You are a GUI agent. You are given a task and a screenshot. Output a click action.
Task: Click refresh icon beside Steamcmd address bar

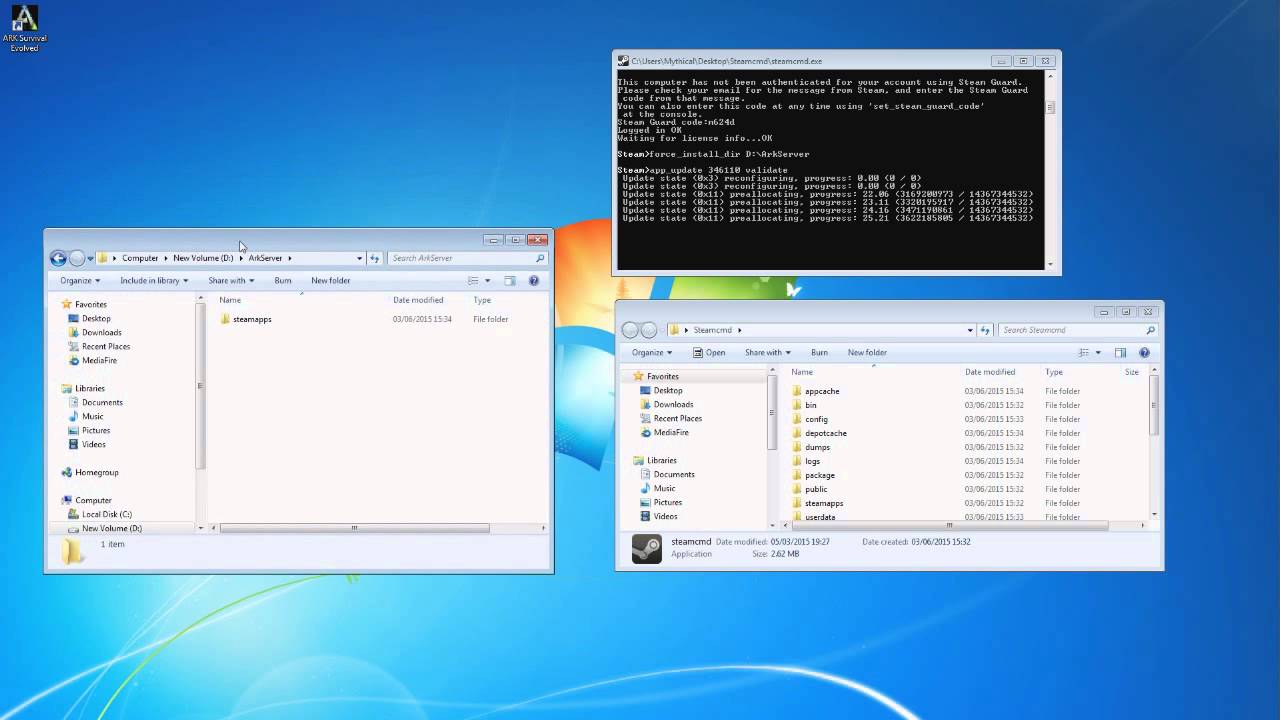[986, 330]
